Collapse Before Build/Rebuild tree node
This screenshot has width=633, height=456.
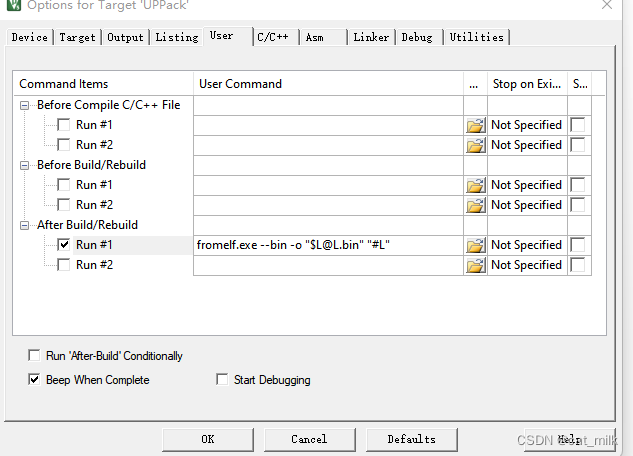25,165
